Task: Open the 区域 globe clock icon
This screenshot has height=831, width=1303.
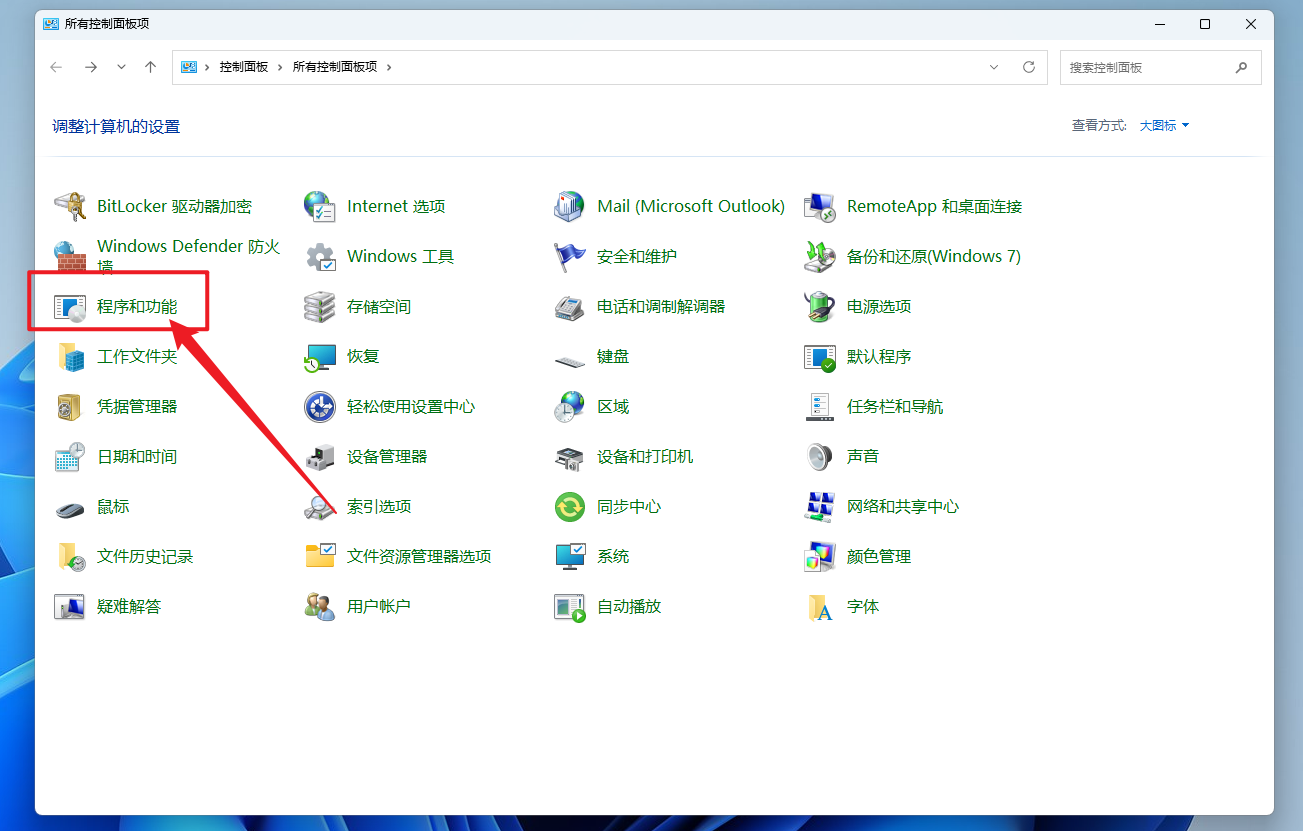Action: coord(570,407)
